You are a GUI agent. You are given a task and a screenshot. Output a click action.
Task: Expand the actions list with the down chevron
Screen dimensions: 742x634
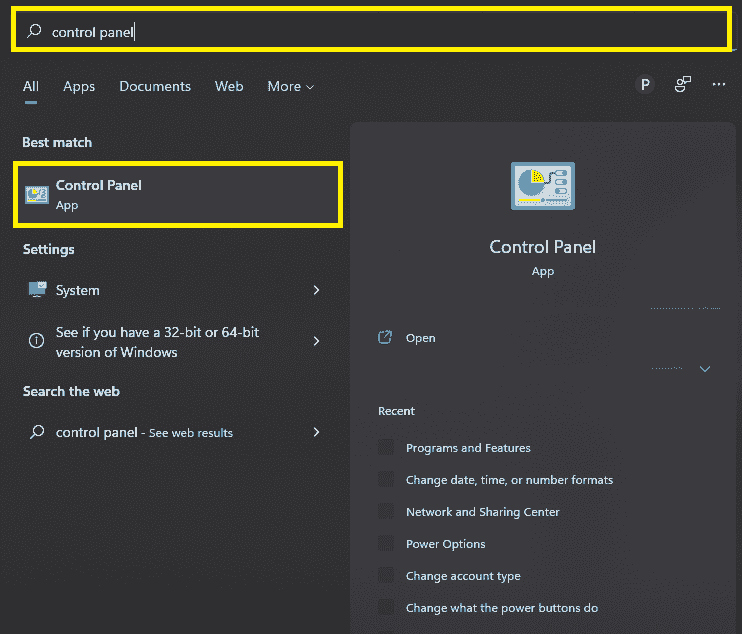704,369
